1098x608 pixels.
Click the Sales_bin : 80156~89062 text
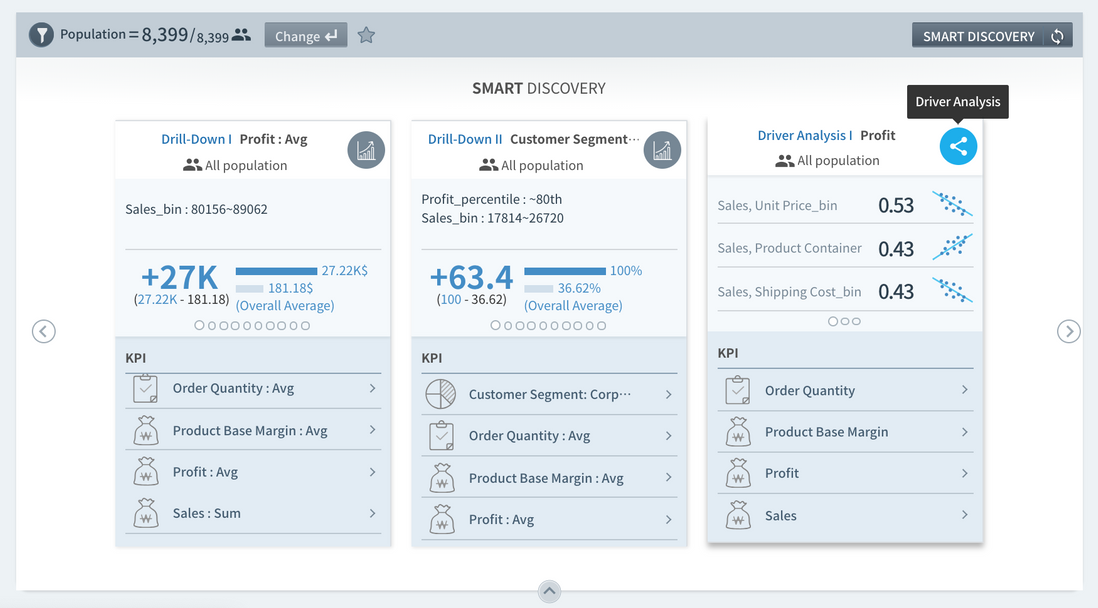pos(196,209)
